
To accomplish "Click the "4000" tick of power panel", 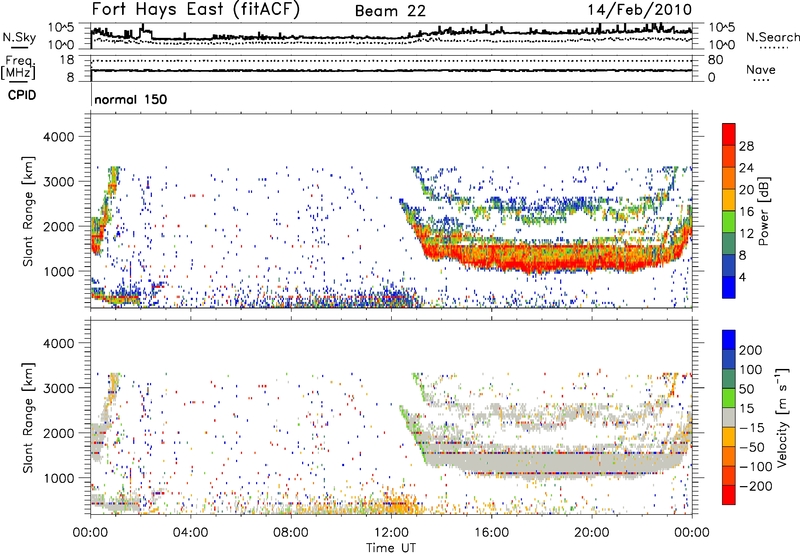I will pyautogui.click(x=58, y=137).
